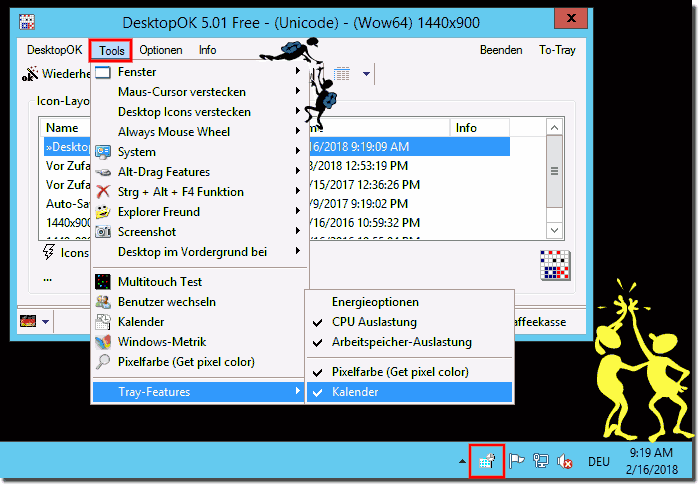Click the lightning Icons icon below list

49,252
